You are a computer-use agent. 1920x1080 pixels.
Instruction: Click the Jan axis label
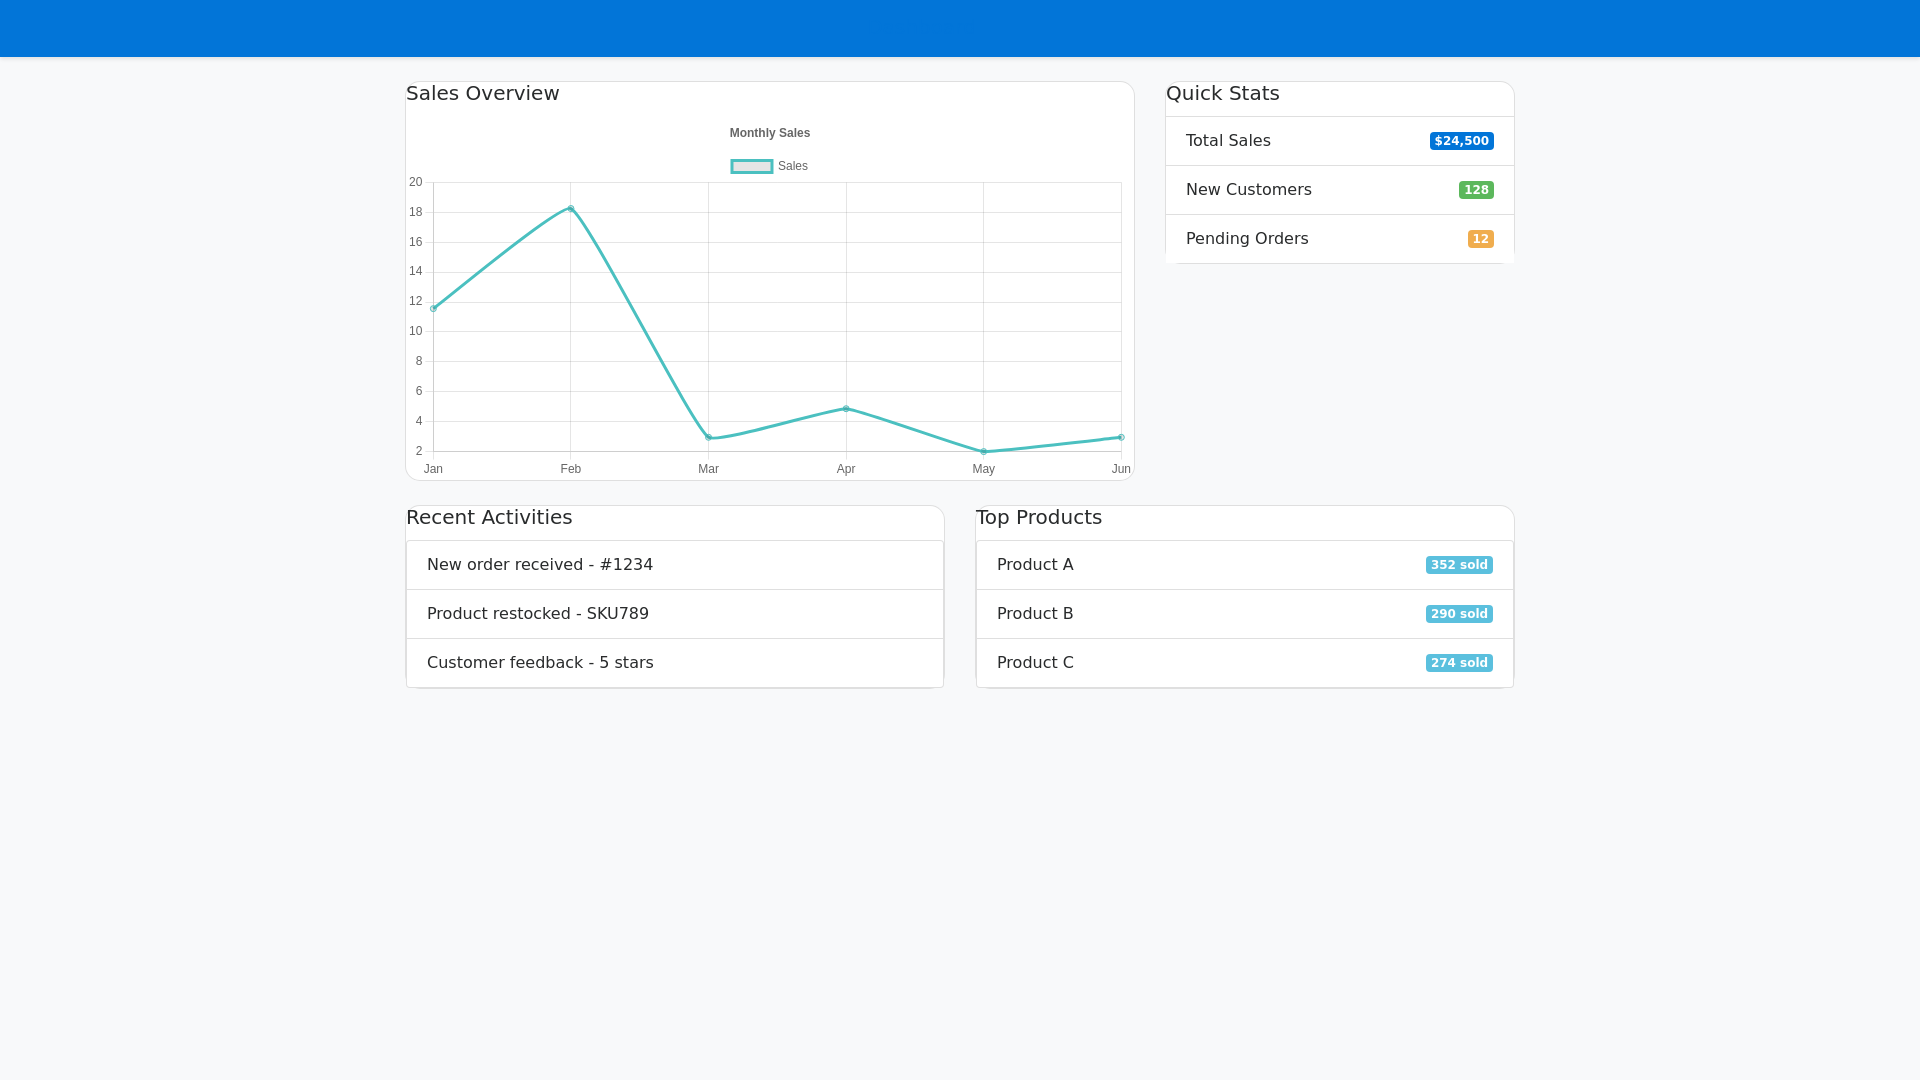tap(432, 468)
